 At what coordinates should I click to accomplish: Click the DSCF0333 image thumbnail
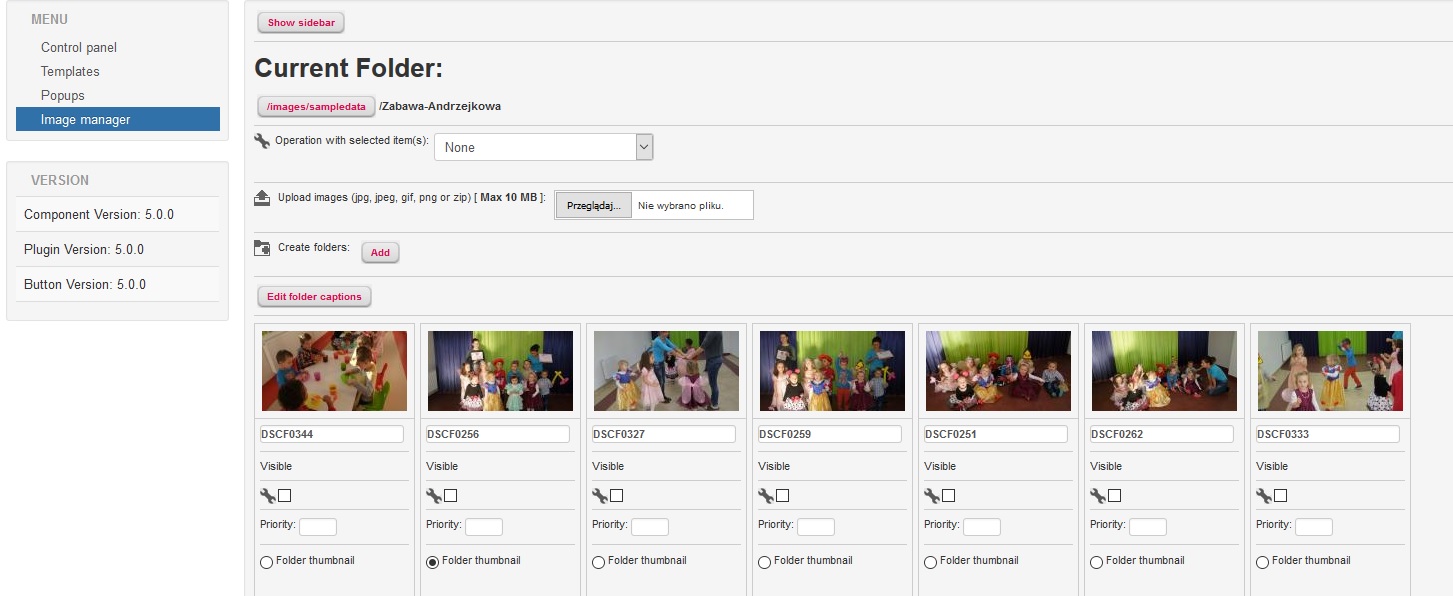tap(1330, 371)
